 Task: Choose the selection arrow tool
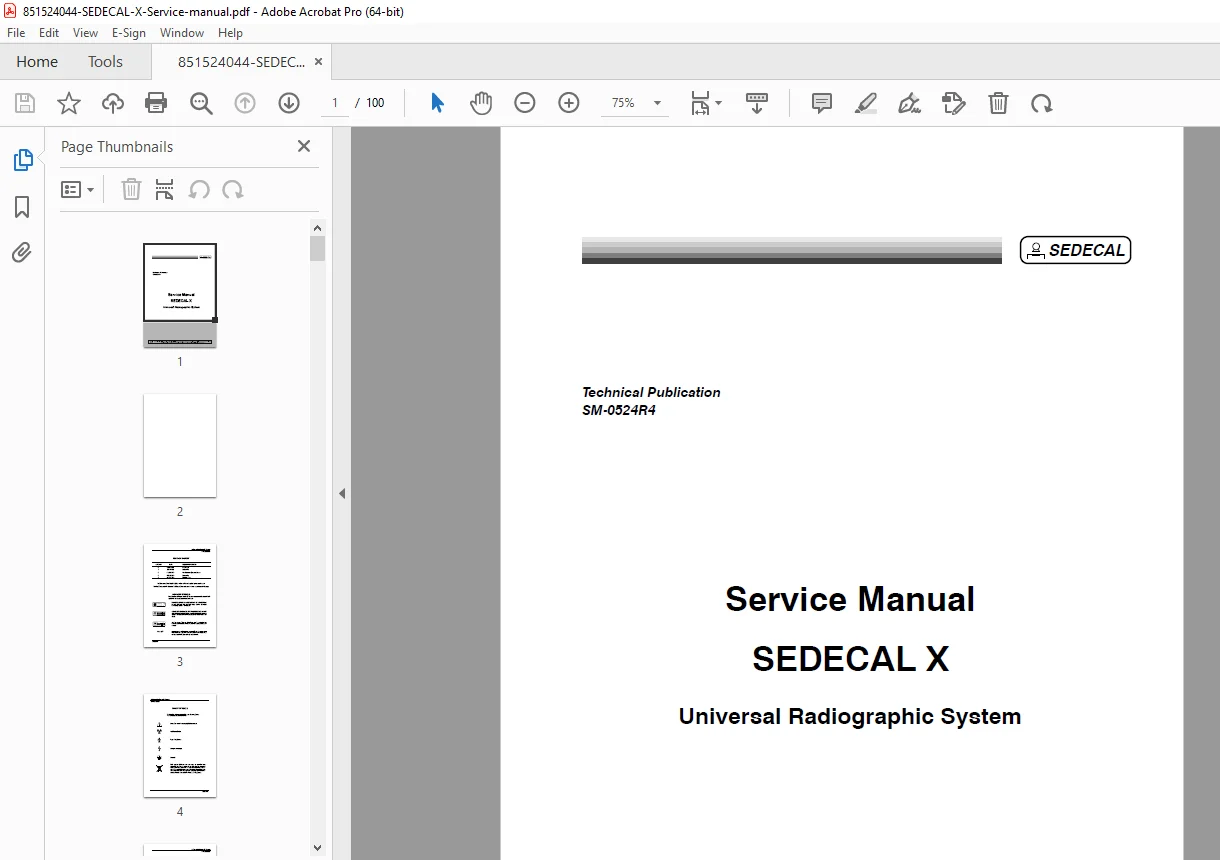[437, 103]
